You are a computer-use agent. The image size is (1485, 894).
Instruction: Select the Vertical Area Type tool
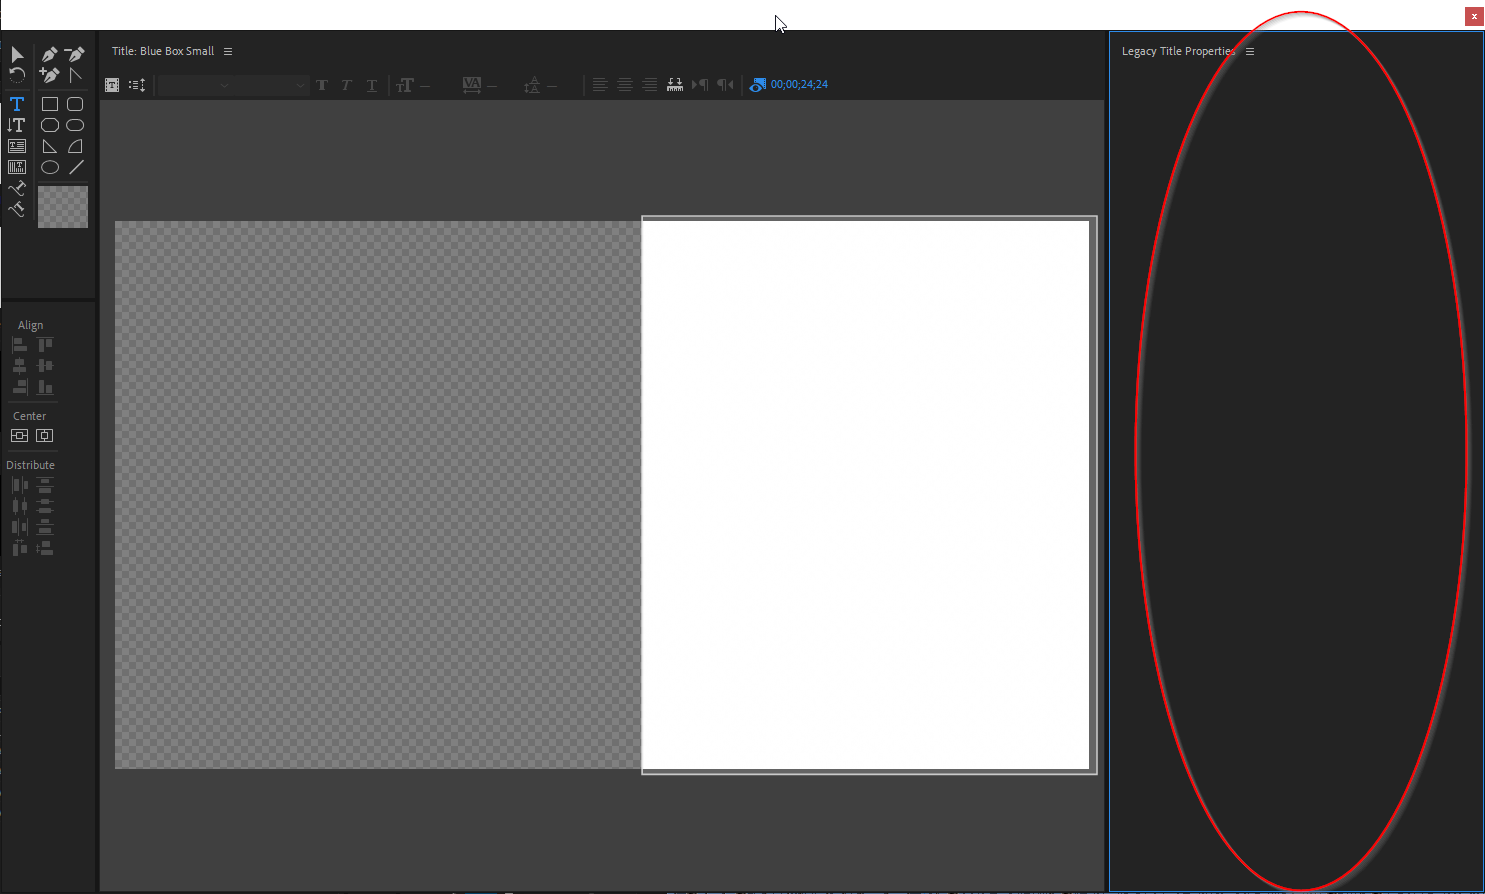(x=17, y=167)
